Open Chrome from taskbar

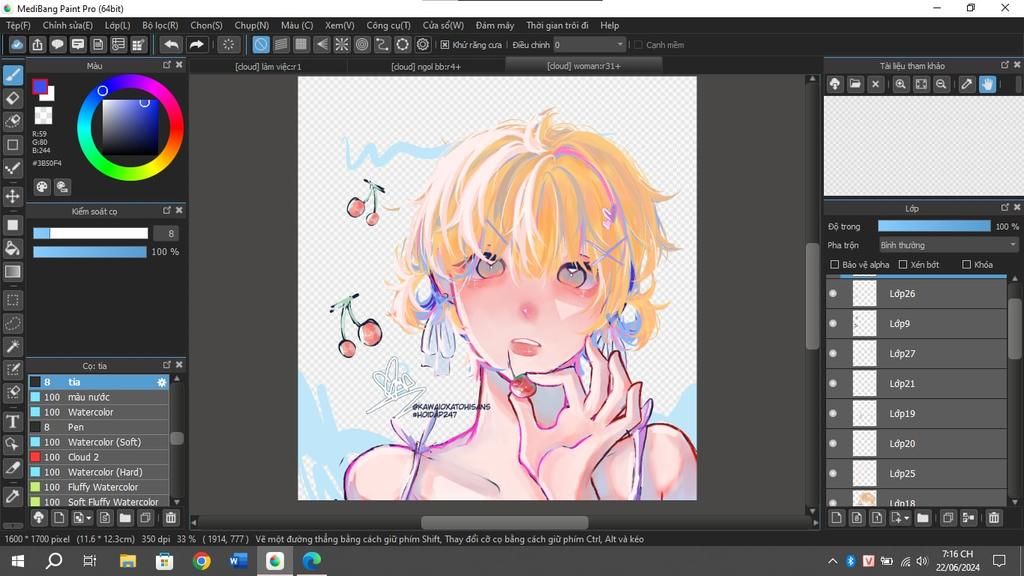click(202, 561)
